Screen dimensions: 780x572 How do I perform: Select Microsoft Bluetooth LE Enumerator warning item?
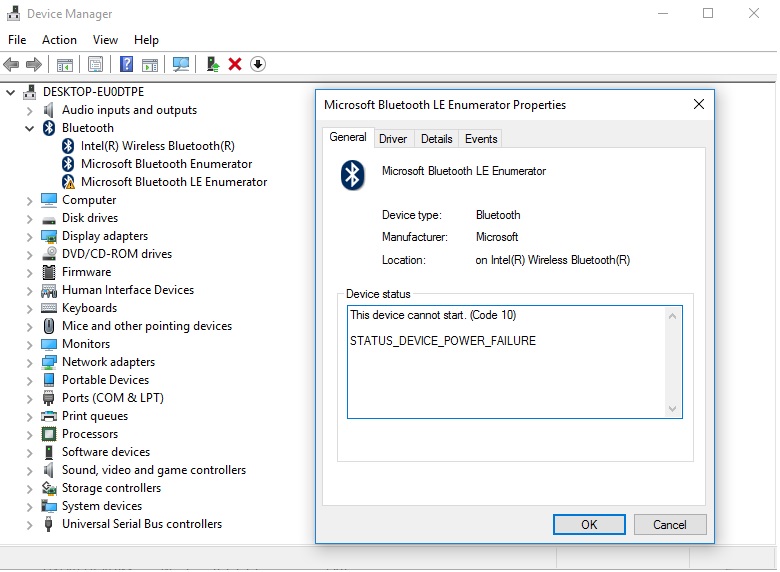coord(173,182)
